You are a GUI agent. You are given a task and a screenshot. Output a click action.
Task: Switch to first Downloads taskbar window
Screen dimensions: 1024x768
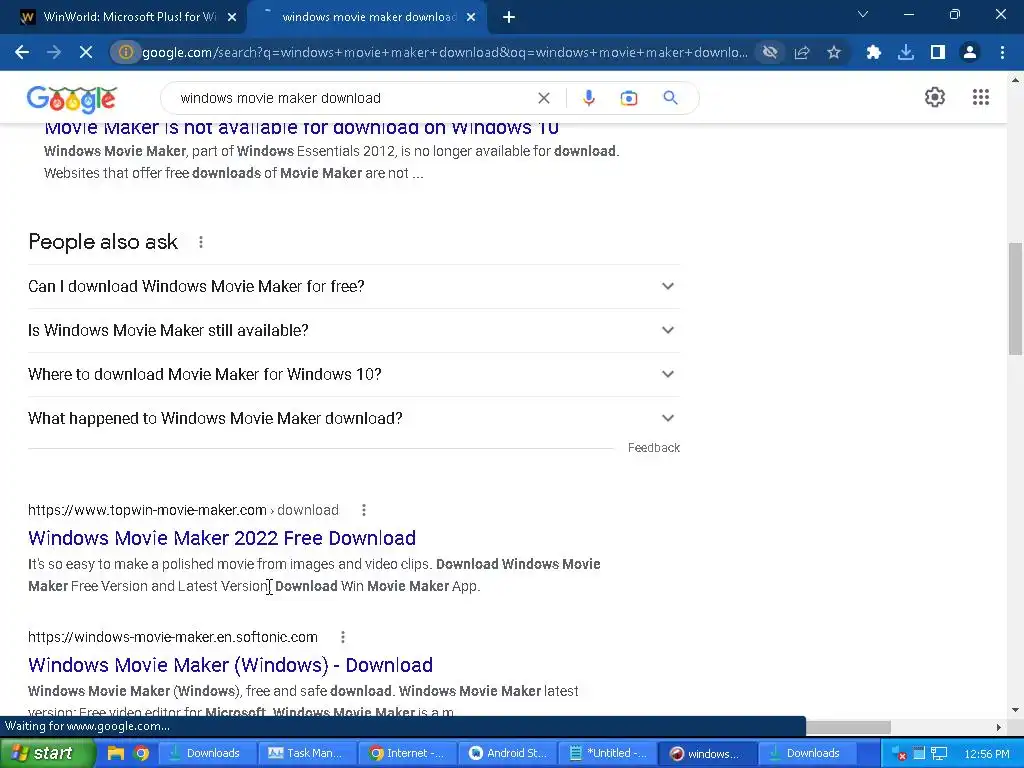point(206,754)
